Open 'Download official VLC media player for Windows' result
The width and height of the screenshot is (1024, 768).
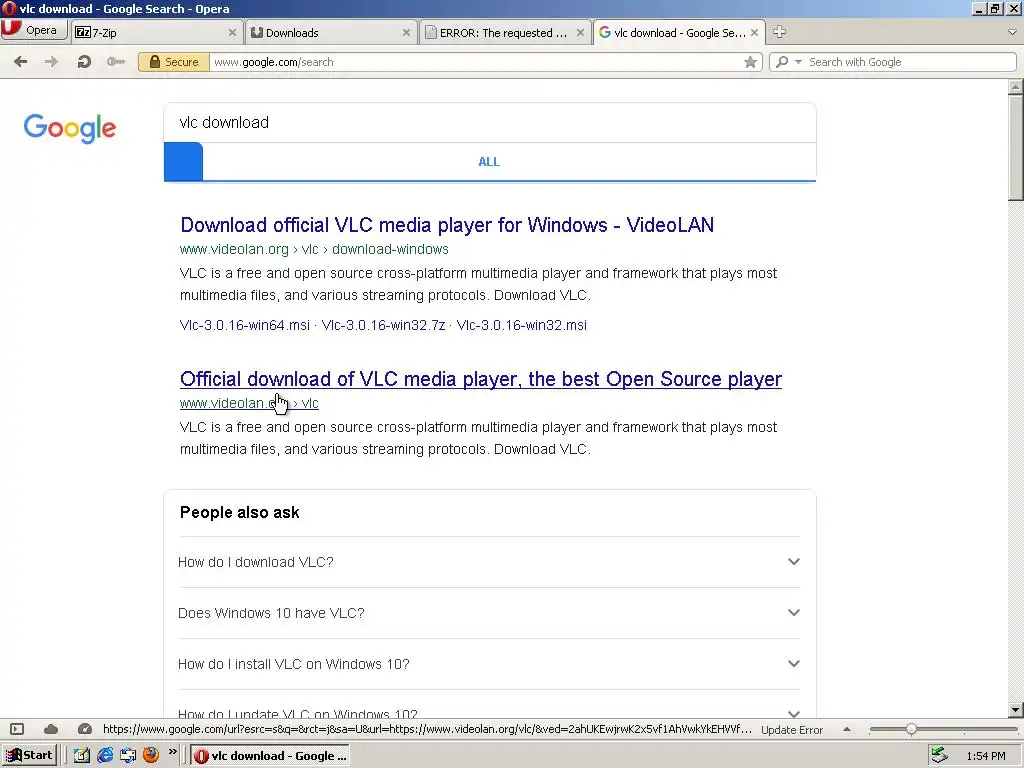pyautogui.click(x=447, y=225)
